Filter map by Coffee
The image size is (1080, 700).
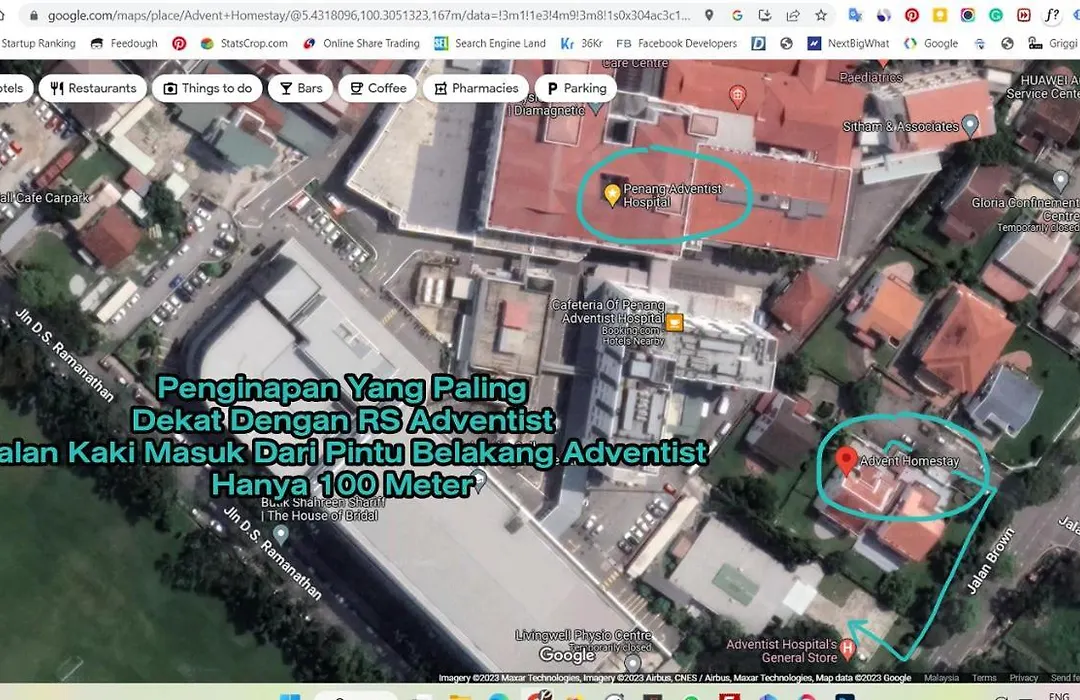click(378, 88)
